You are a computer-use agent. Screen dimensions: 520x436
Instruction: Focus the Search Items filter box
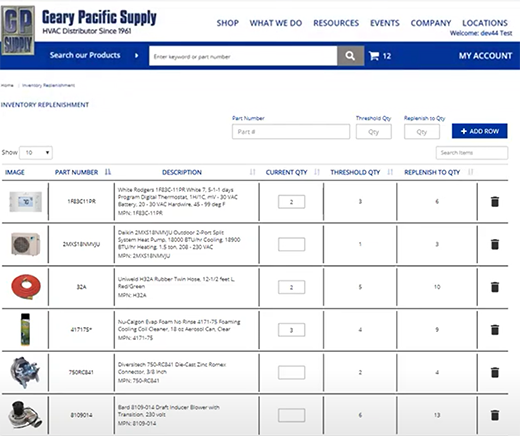[472, 153]
